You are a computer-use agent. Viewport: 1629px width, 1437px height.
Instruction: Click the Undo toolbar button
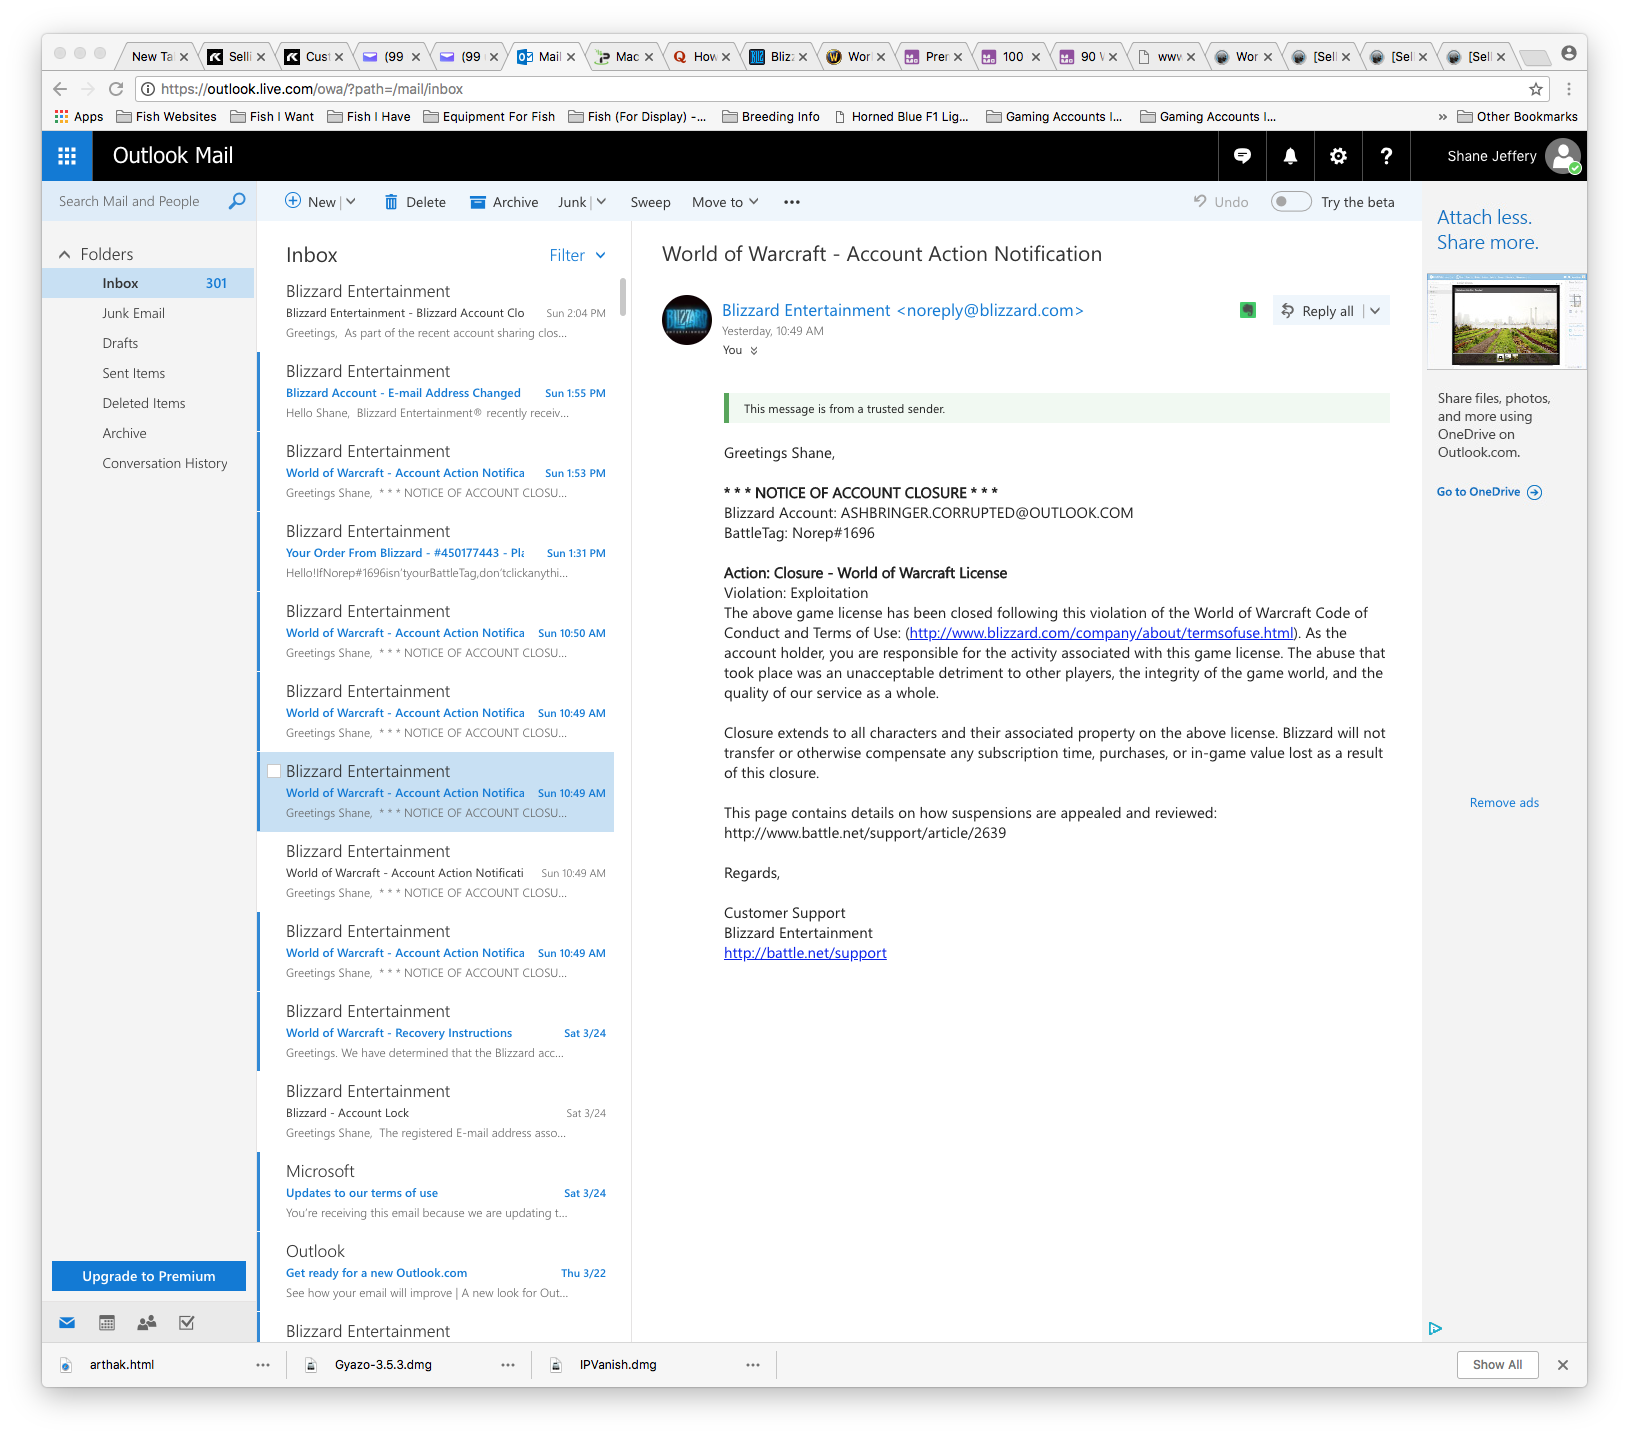tap(1221, 202)
